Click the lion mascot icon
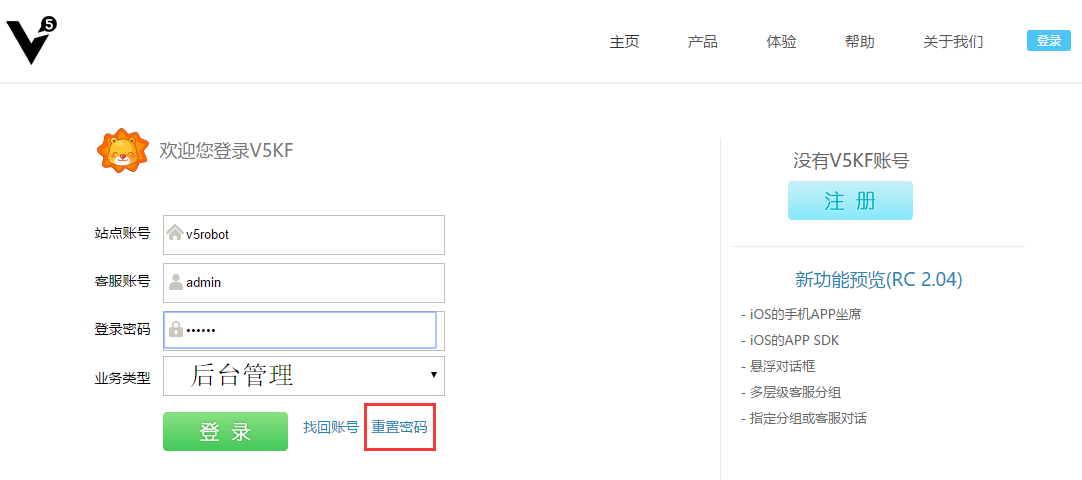1082x480 pixels. pos(122,150)
